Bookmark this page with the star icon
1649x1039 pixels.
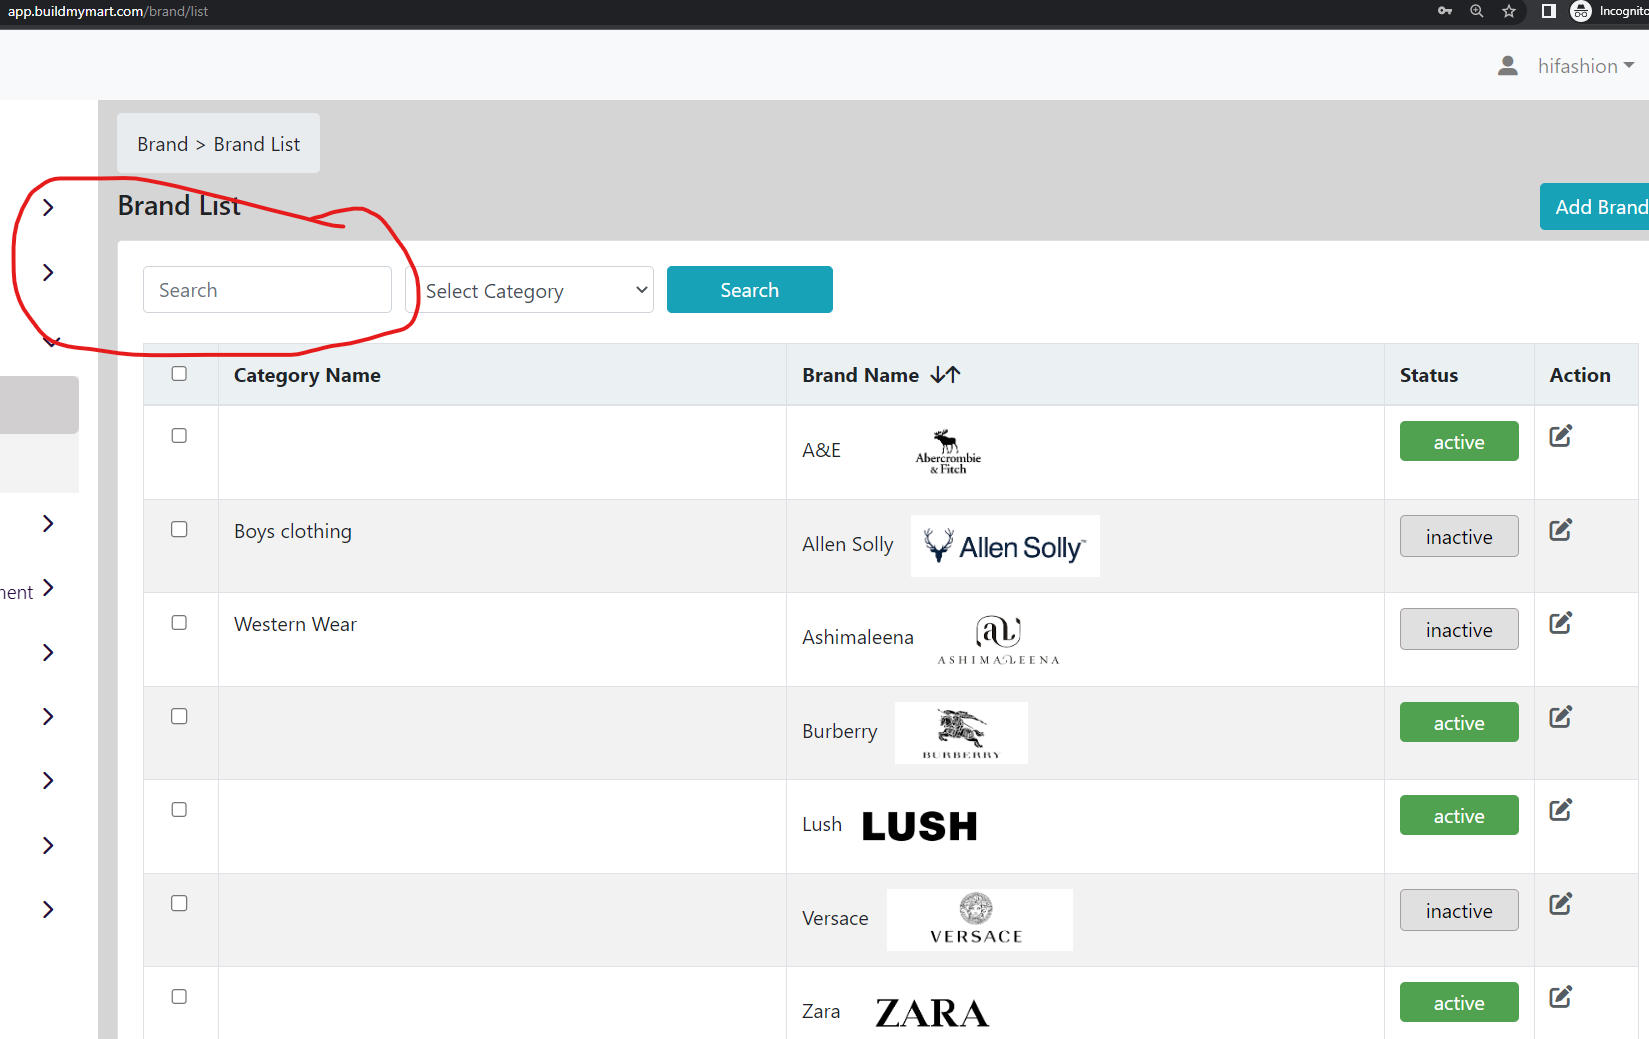[1509, 11]
